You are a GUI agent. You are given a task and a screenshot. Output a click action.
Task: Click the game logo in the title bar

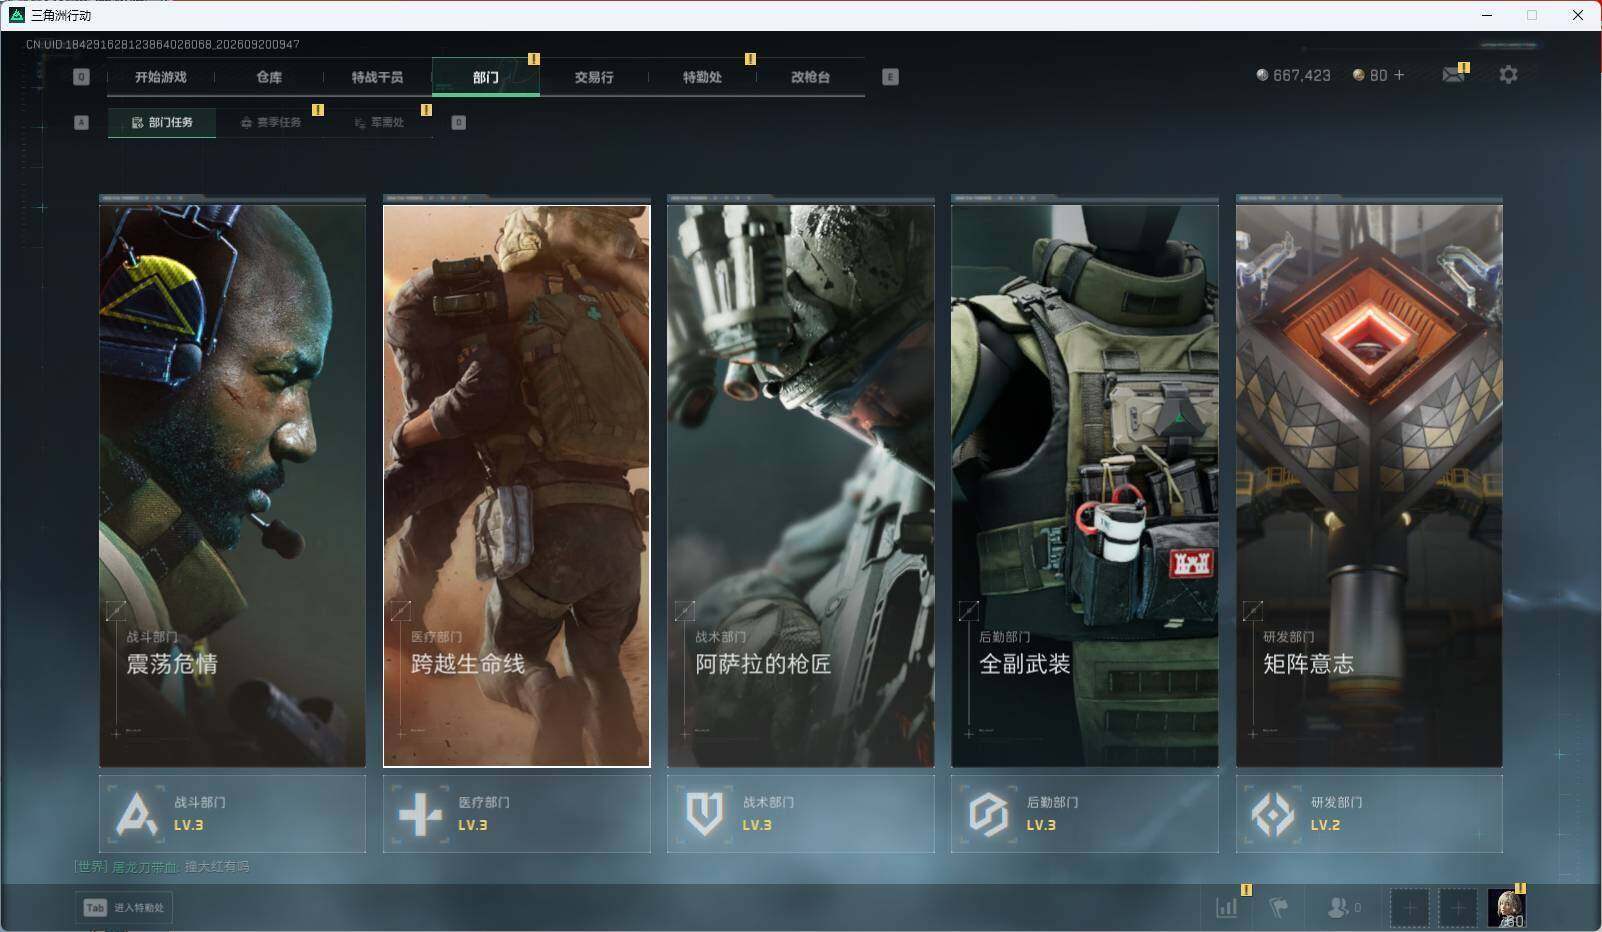(x=16, y=15)
